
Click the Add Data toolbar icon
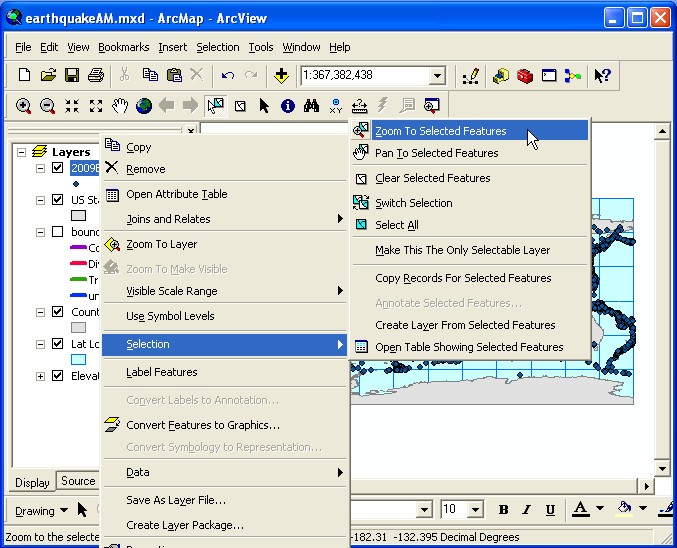(281, 75)
